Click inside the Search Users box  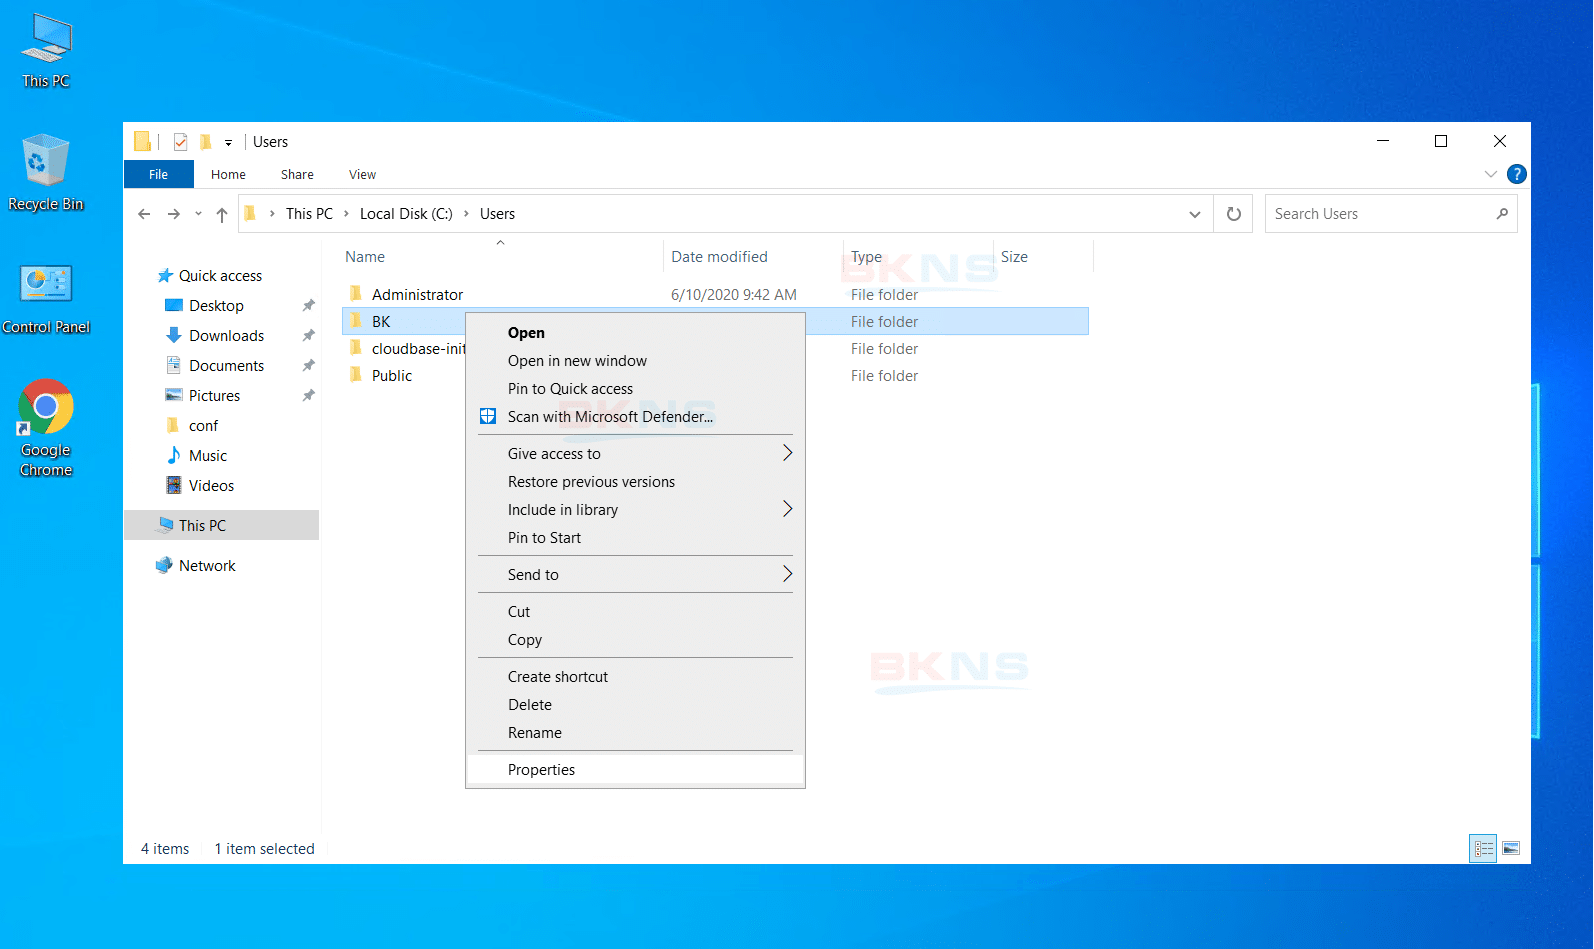pos(1380,214)
